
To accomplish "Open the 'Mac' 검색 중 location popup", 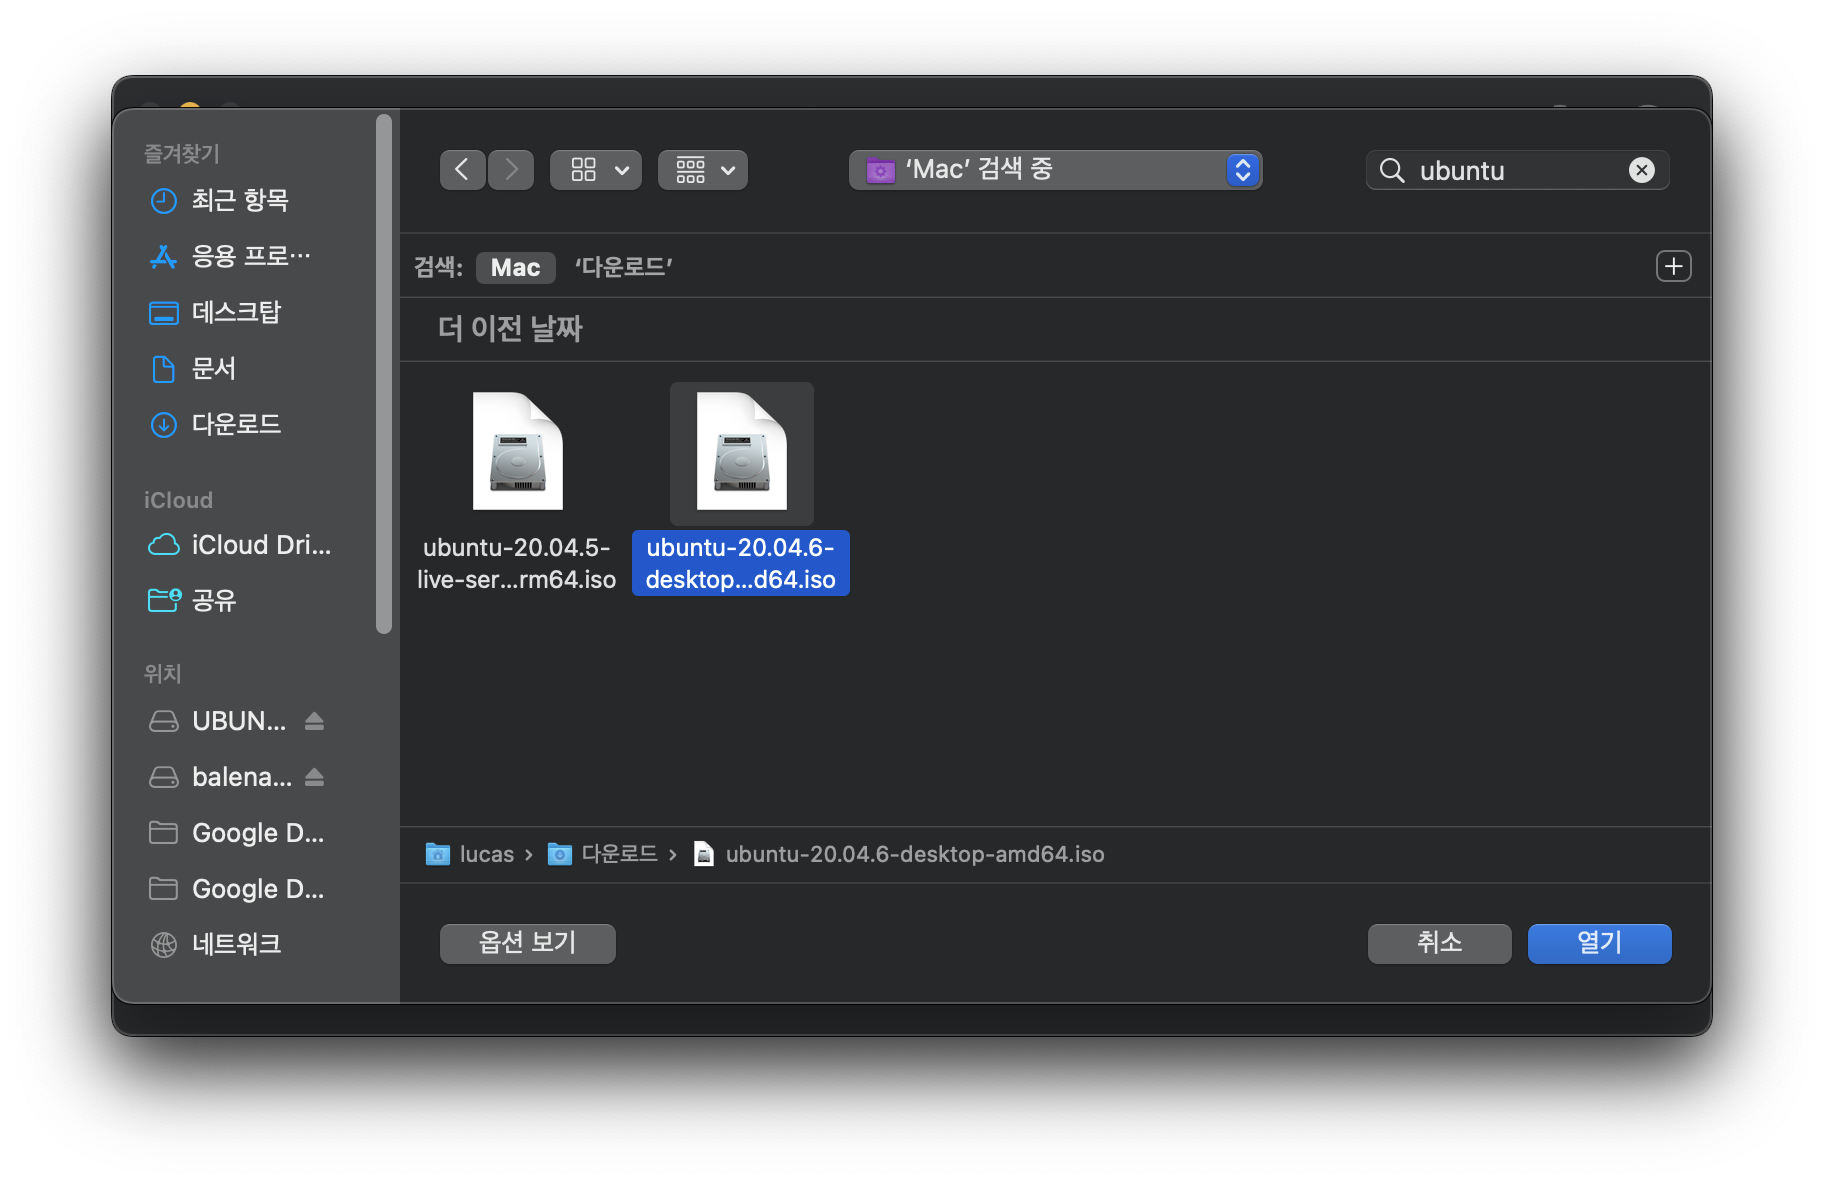I will pos(1055,170).
